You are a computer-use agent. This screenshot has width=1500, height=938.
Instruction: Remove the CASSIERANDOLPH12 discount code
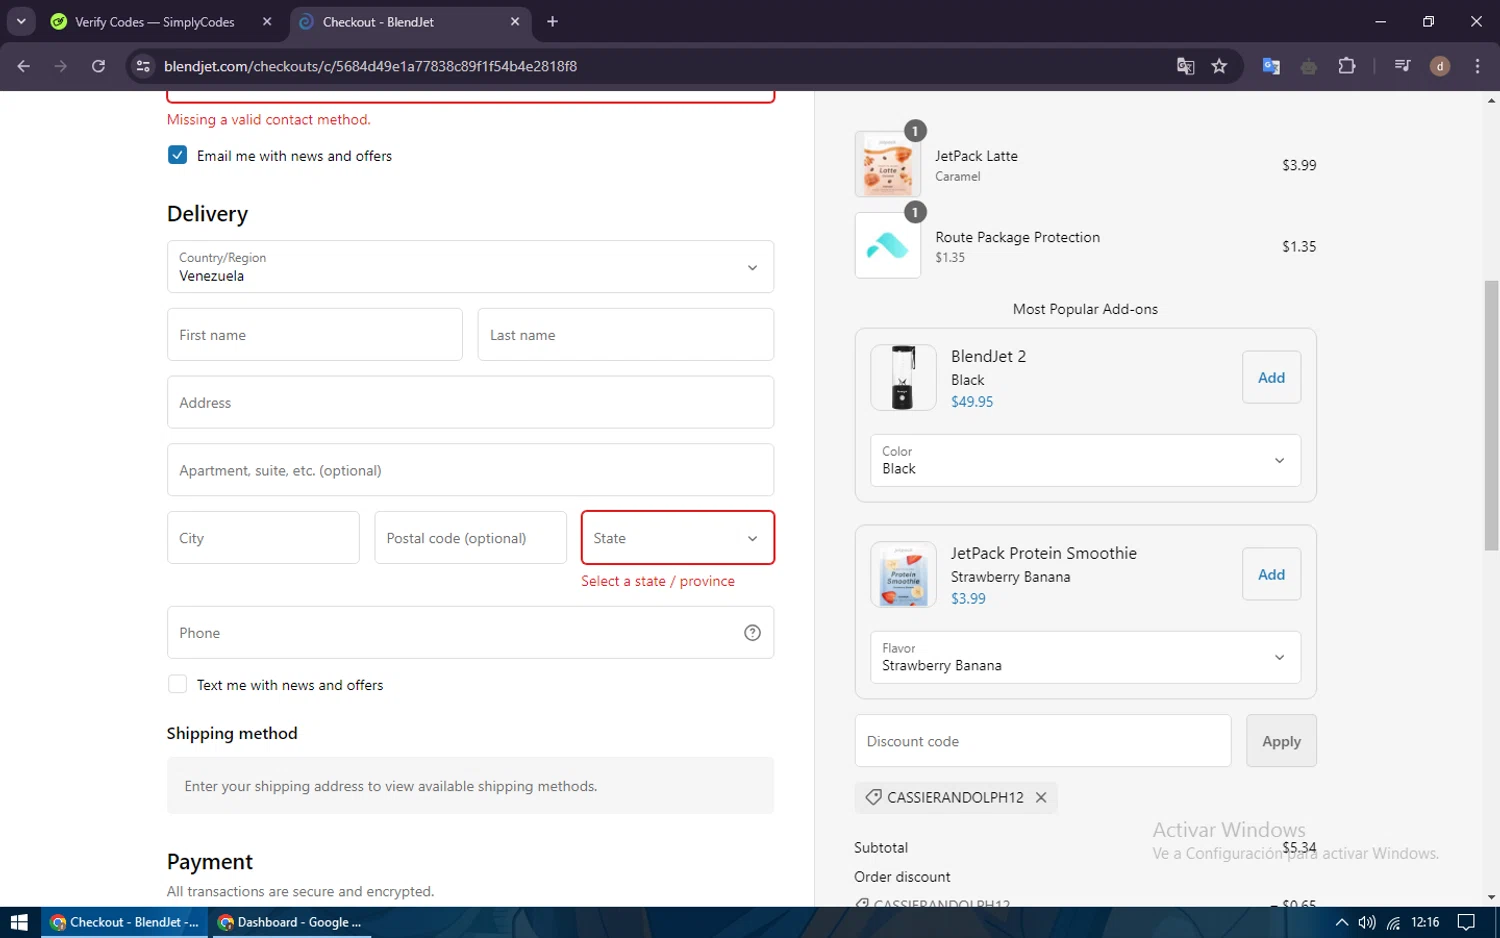click(x=1041, y=797)
